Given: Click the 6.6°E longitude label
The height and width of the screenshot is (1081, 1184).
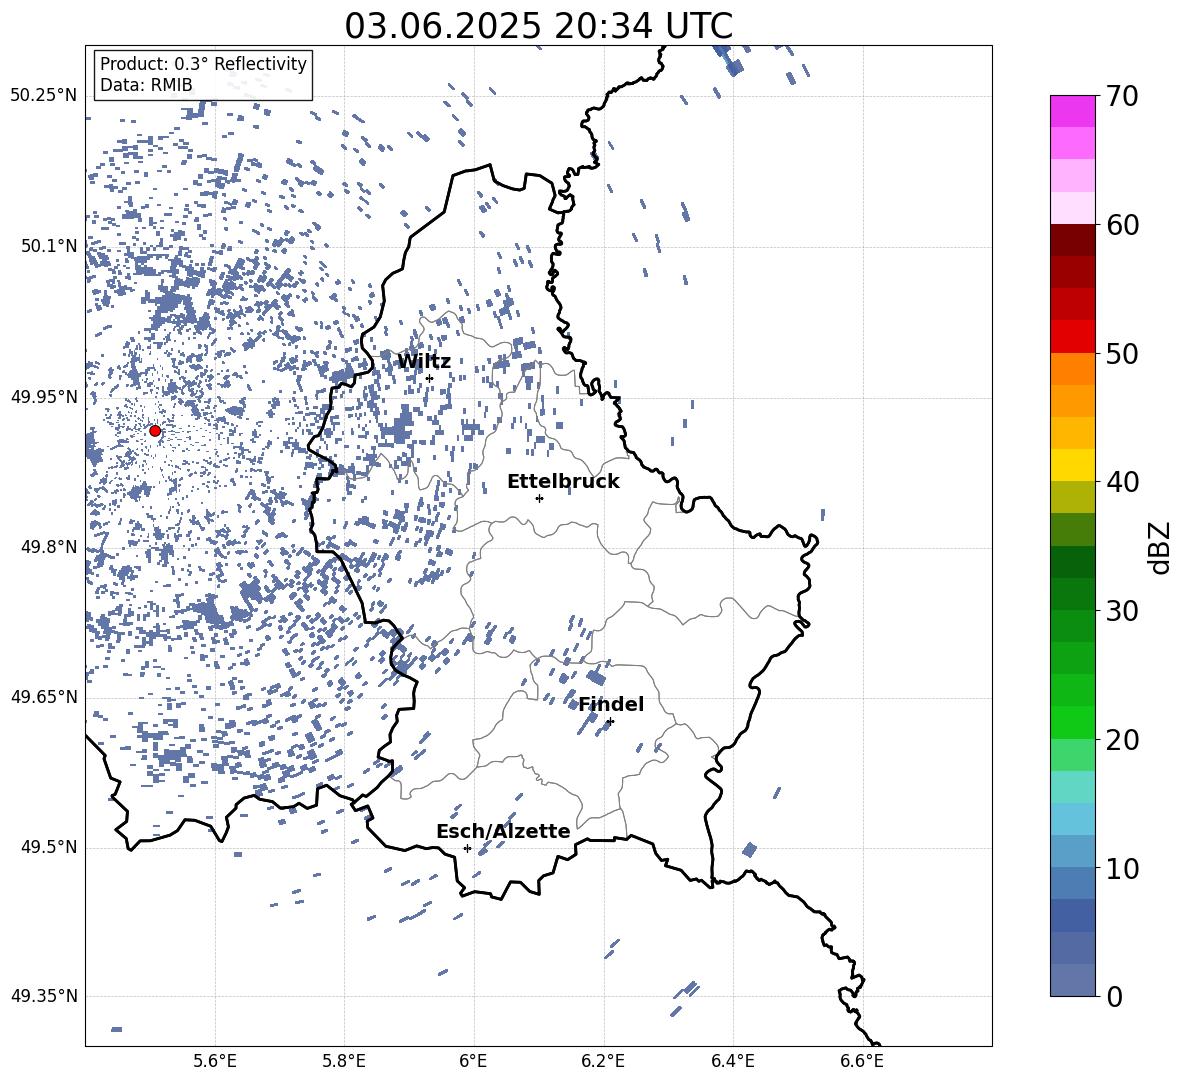Looking at the screenshot, I should click(862, 1062).
